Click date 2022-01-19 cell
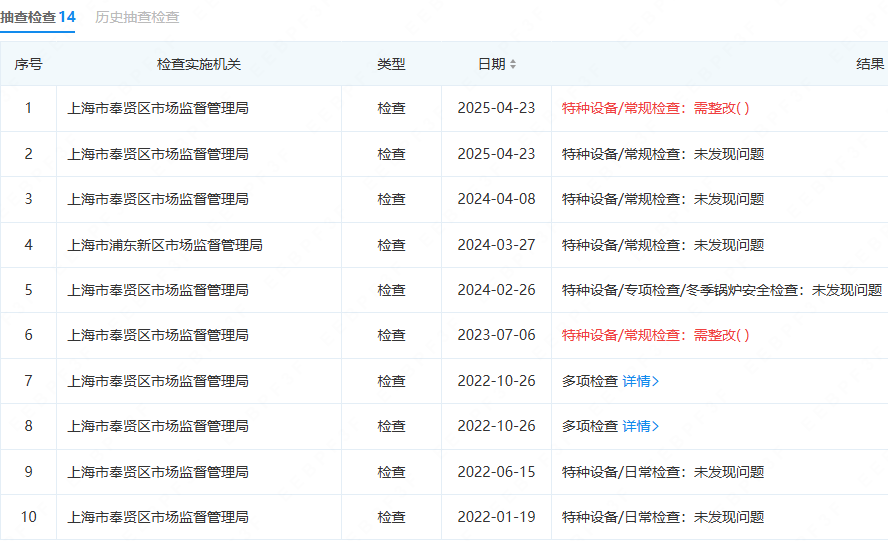 tap(496, 517)
